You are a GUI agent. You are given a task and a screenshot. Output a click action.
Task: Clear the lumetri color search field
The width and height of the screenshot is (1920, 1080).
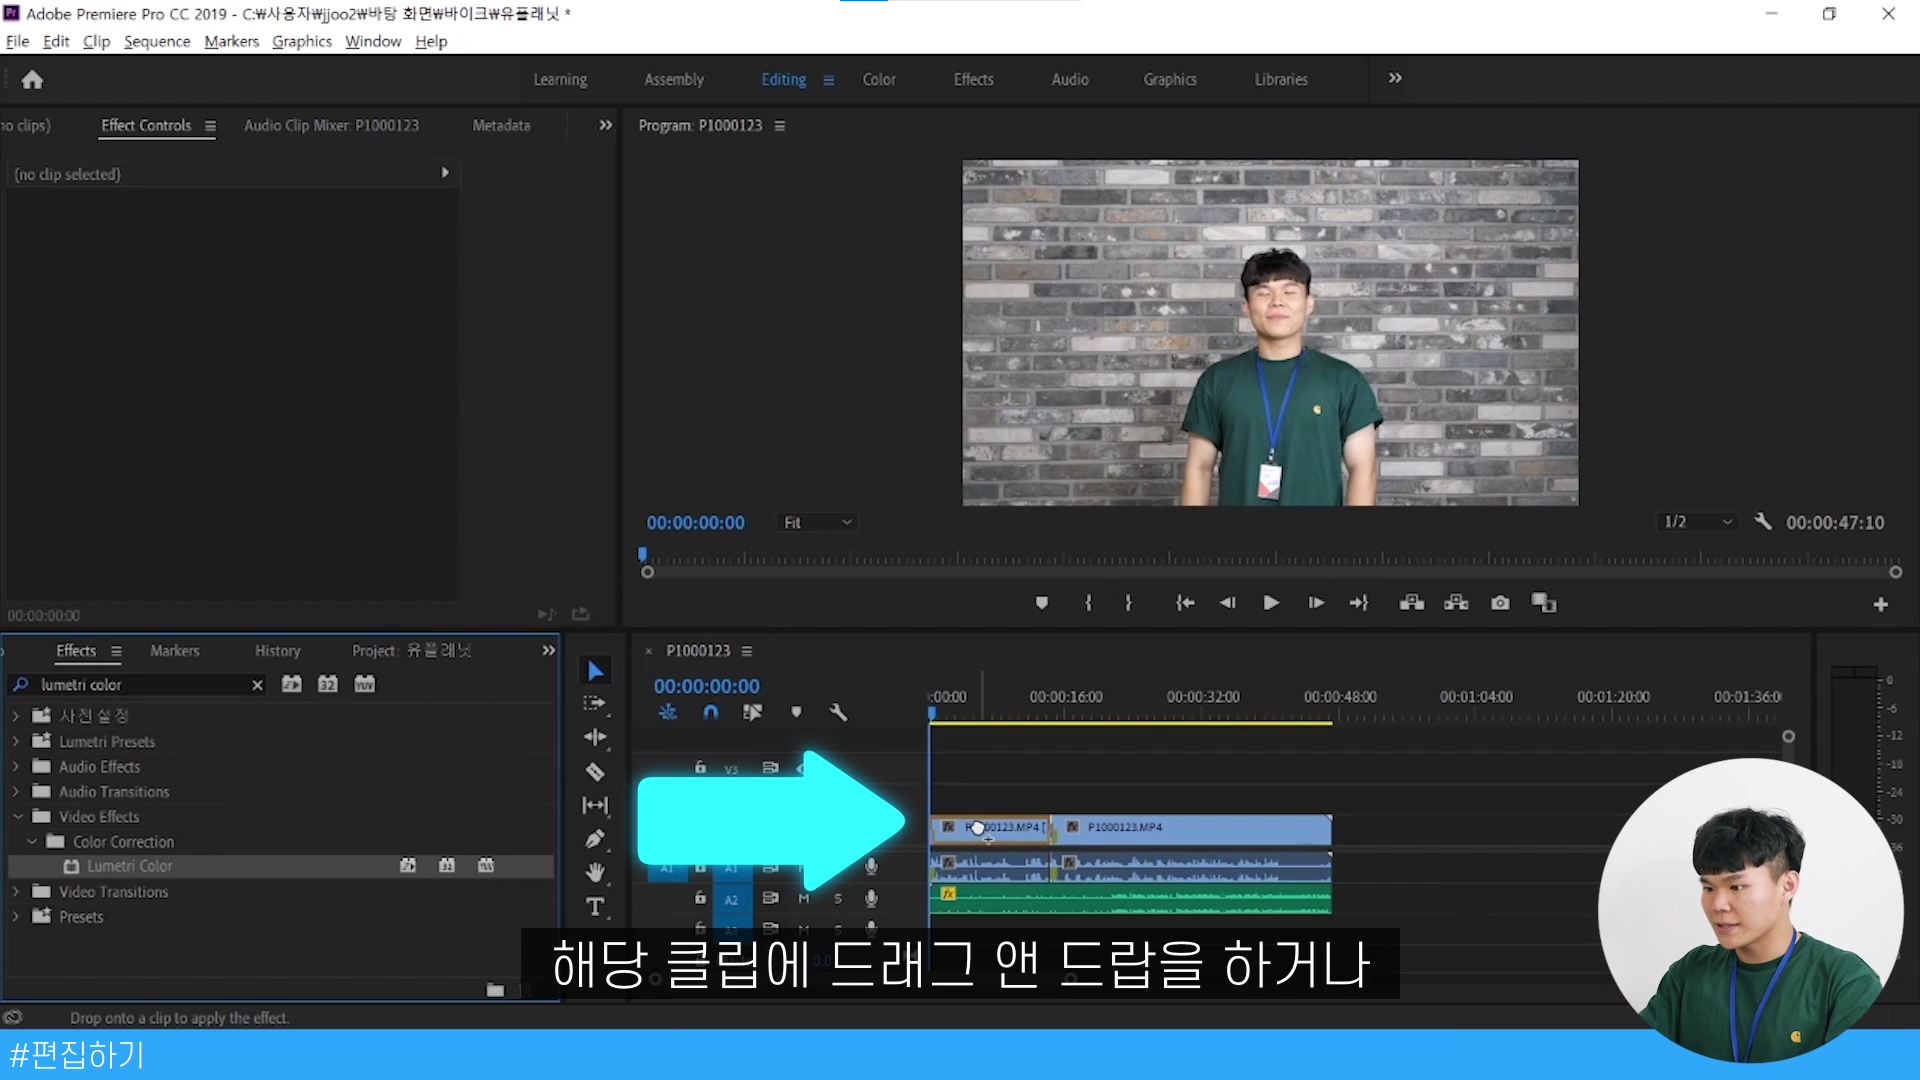tap(257, 685)
